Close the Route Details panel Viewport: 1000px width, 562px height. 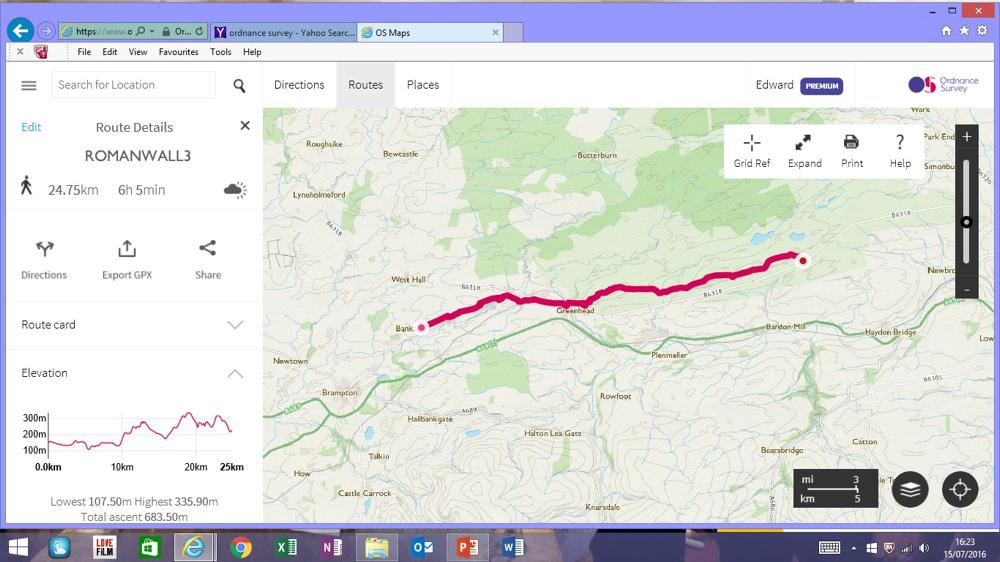(245, 126)
